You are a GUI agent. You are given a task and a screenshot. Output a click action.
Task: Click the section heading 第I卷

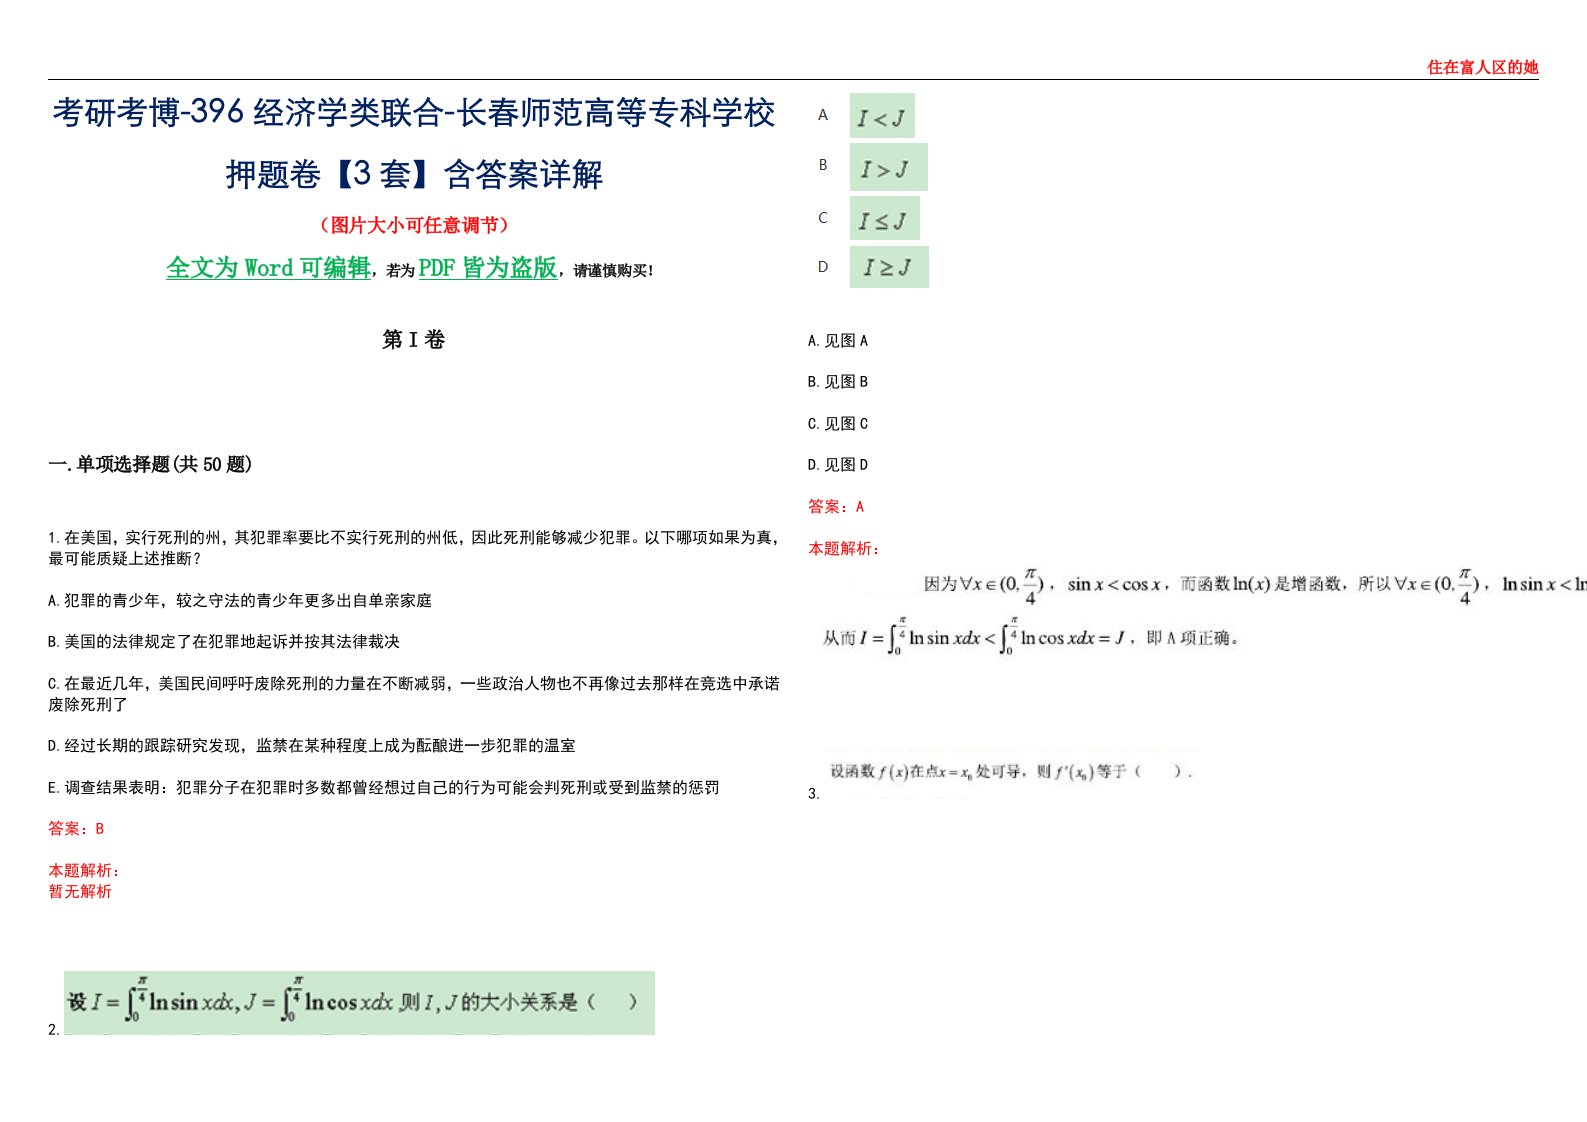coord(413,340)
